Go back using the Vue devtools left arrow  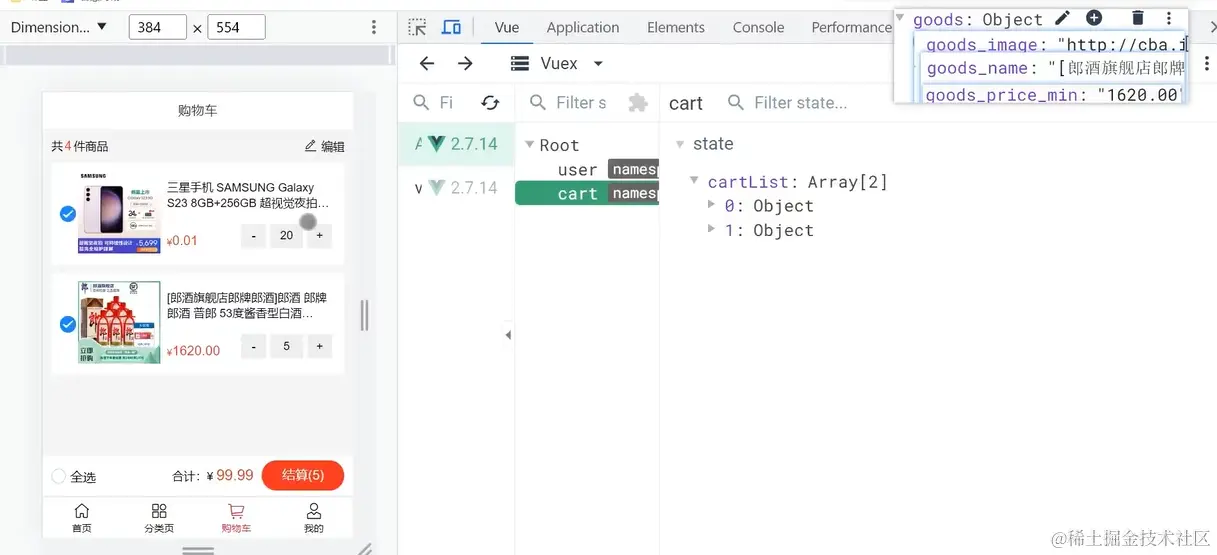pos(427,64)
